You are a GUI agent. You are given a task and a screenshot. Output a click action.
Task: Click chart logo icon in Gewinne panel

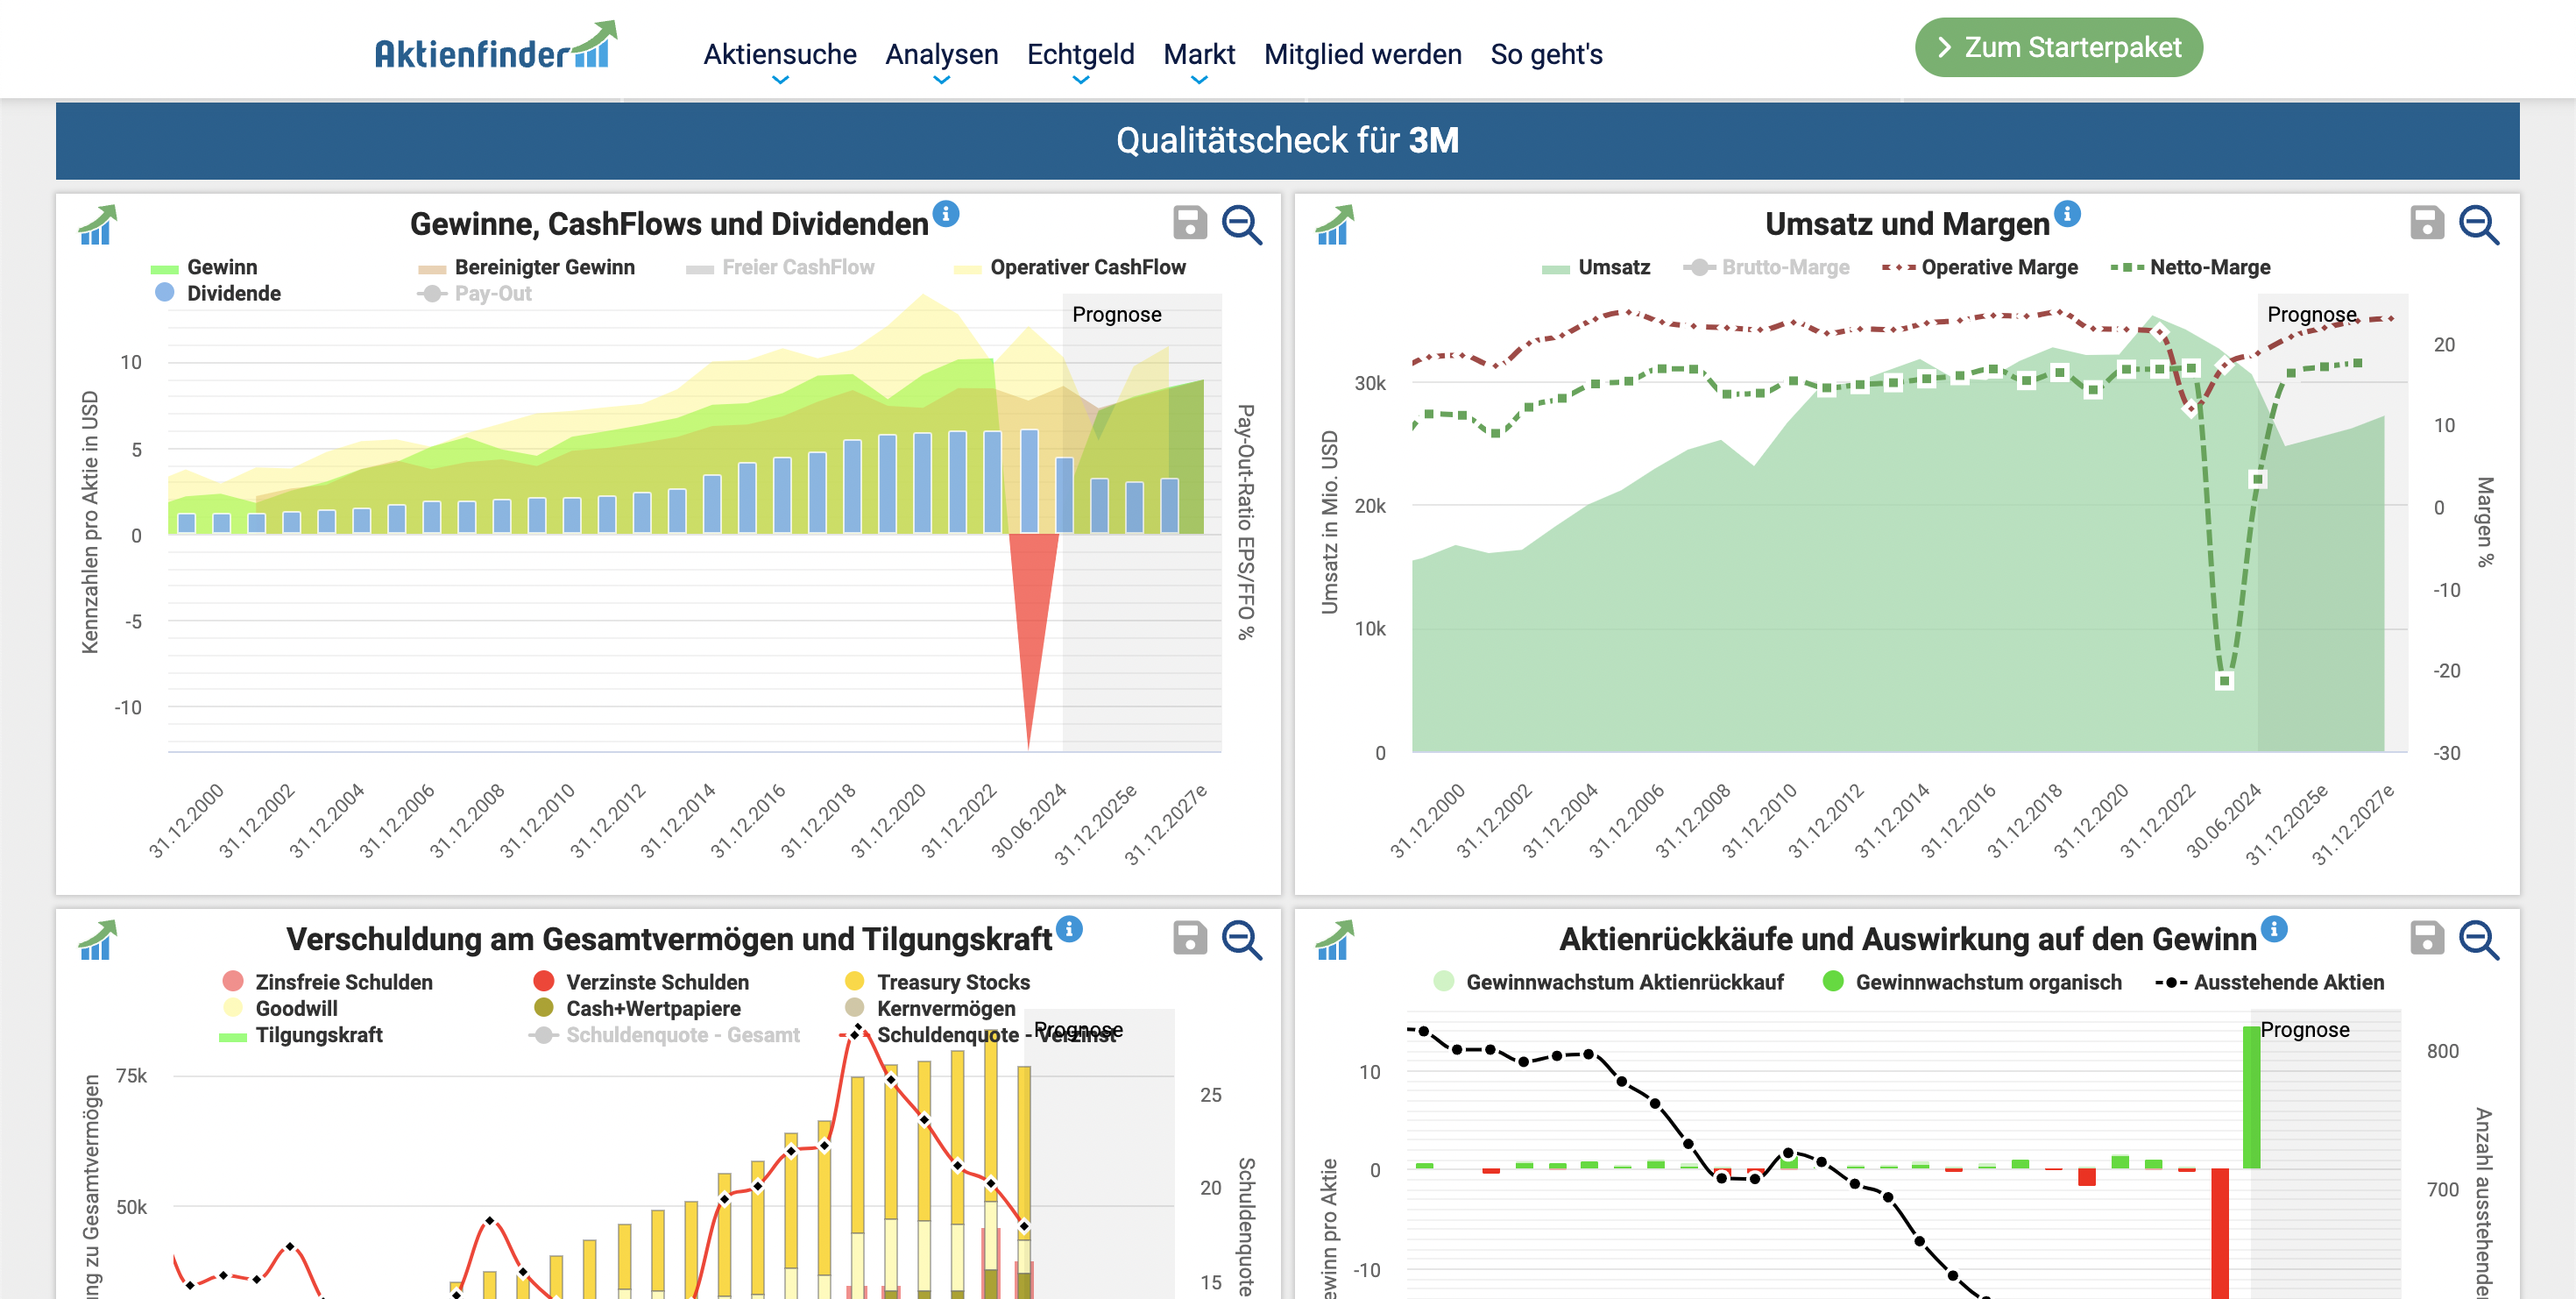click(x=98, y=224)
